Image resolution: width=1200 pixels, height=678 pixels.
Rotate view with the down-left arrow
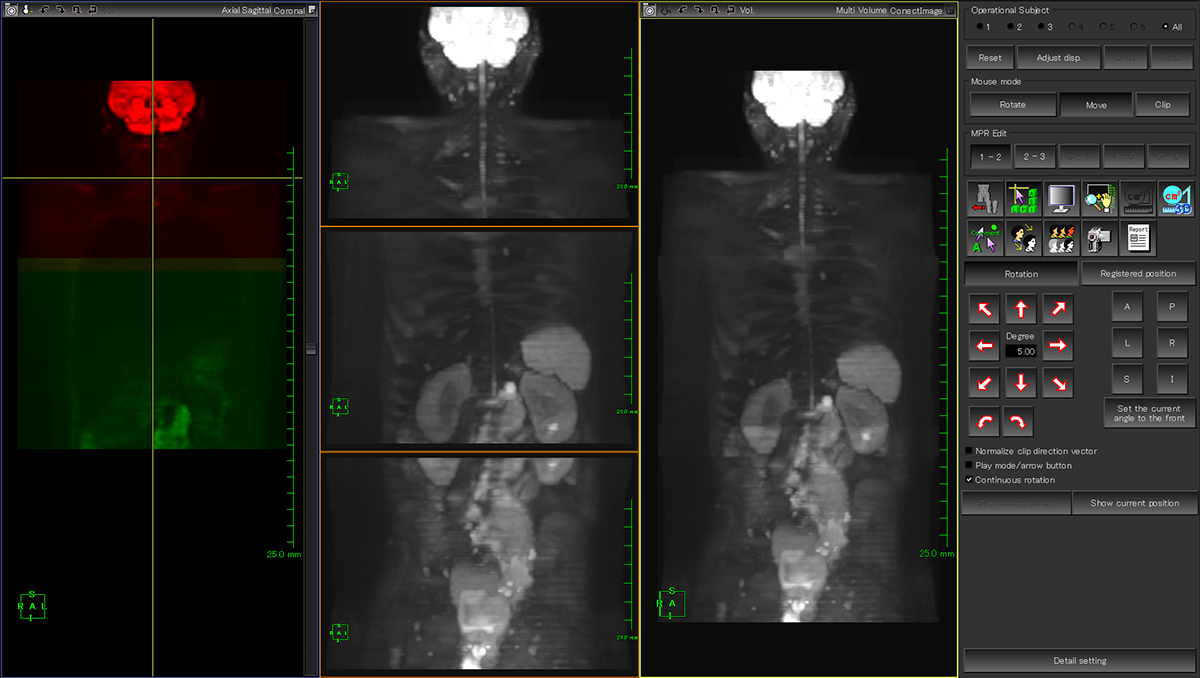[984, 383]
